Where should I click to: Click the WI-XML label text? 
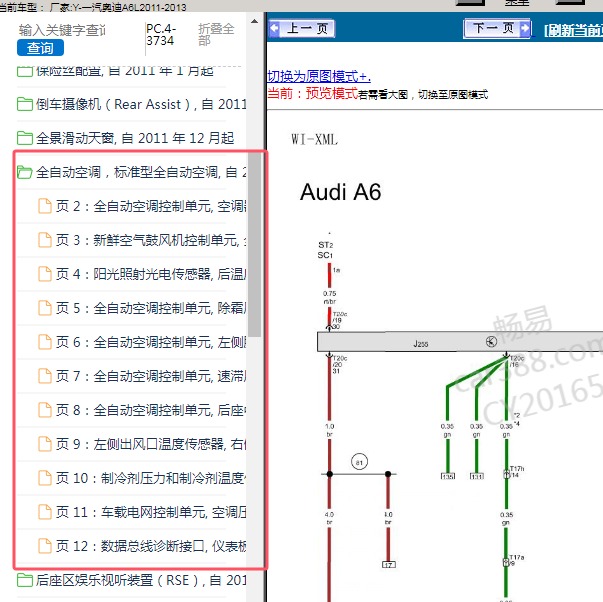tap(315, 139)
